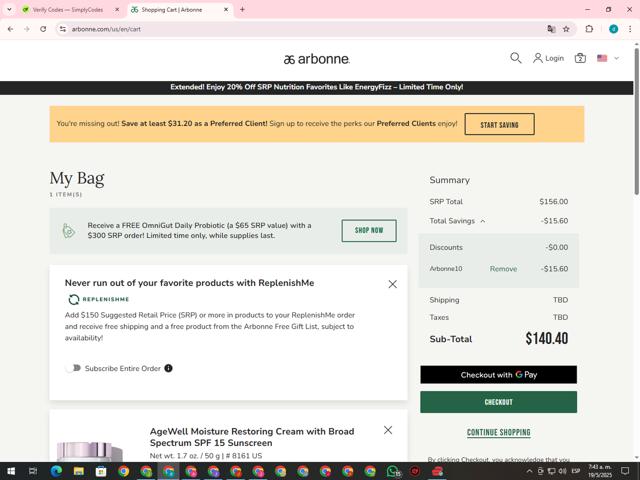
Task: Click the page vertical scrollbar
Action: pyautogui.click(x=636, y=122)
